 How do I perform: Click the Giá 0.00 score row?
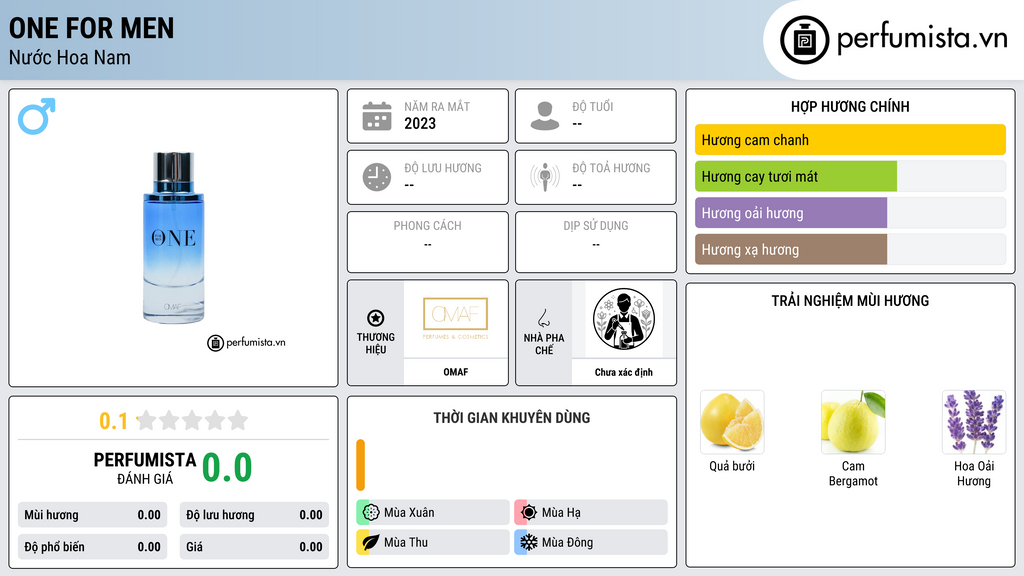coord(254,547)
